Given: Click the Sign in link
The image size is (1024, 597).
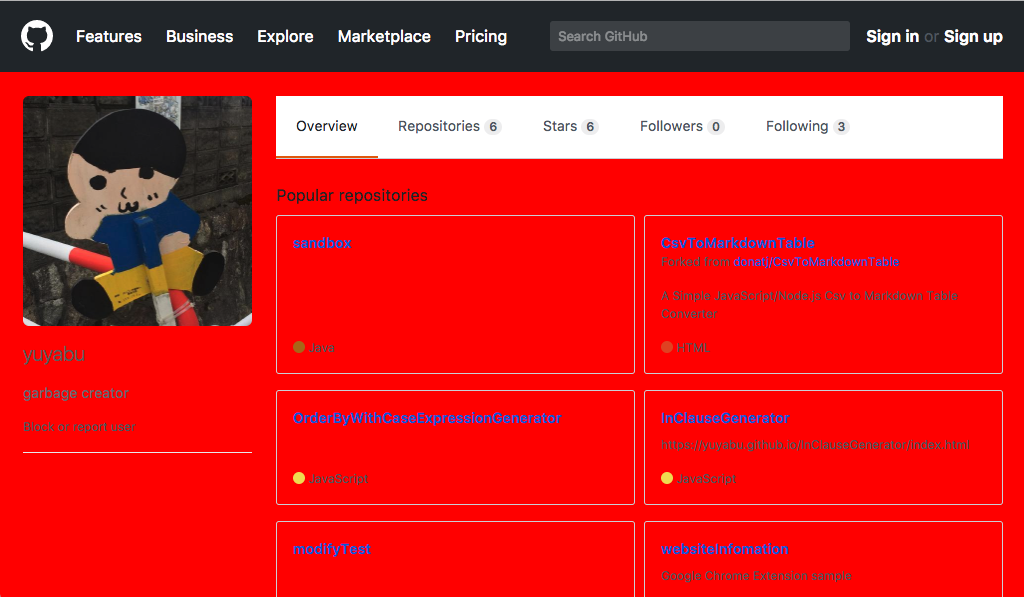Looking at the screenshot, I should coord(892,37).
